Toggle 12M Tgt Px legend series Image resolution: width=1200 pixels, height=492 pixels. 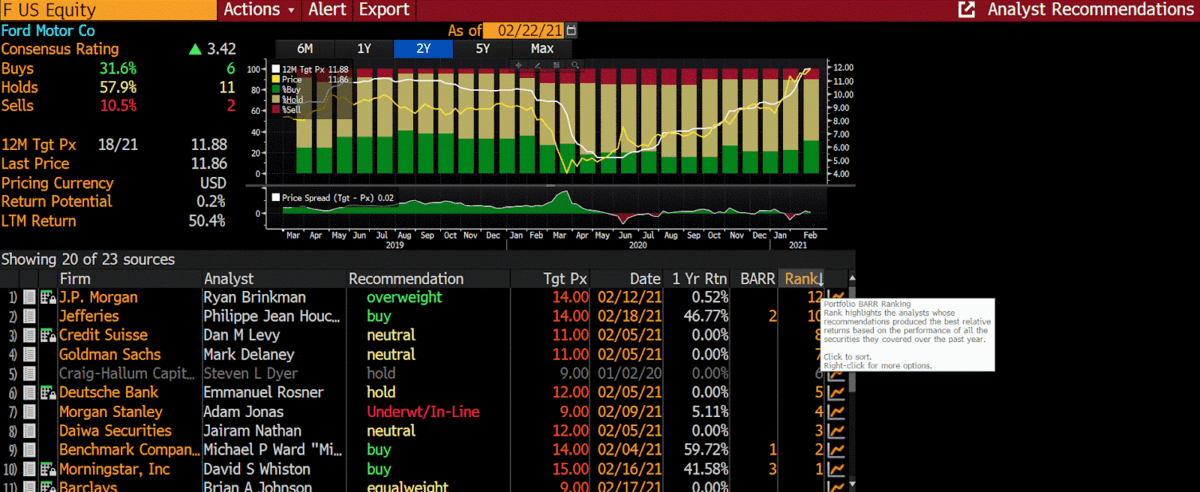click(x=308, y=68)
